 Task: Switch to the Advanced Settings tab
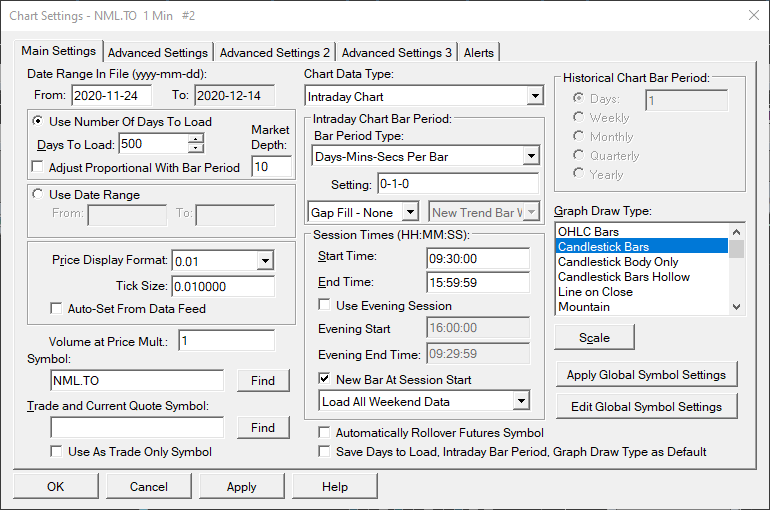click(158, 53)
